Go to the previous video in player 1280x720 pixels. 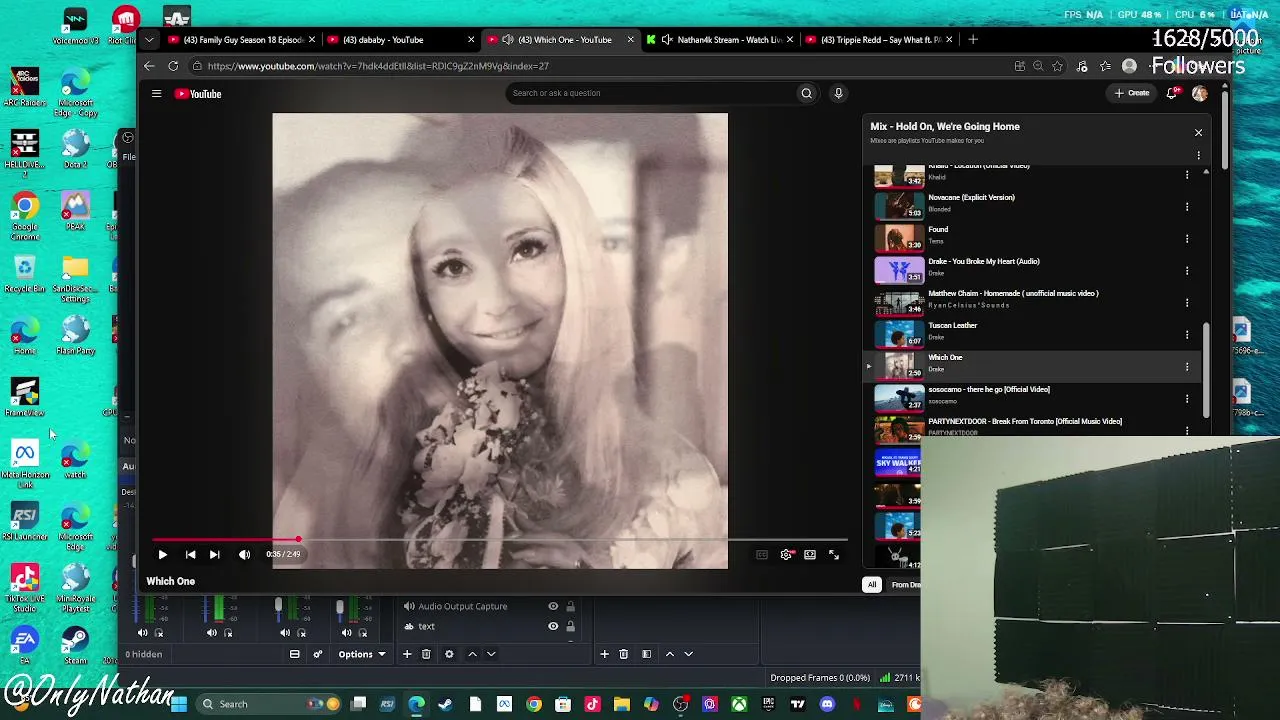tap(190, 554)
